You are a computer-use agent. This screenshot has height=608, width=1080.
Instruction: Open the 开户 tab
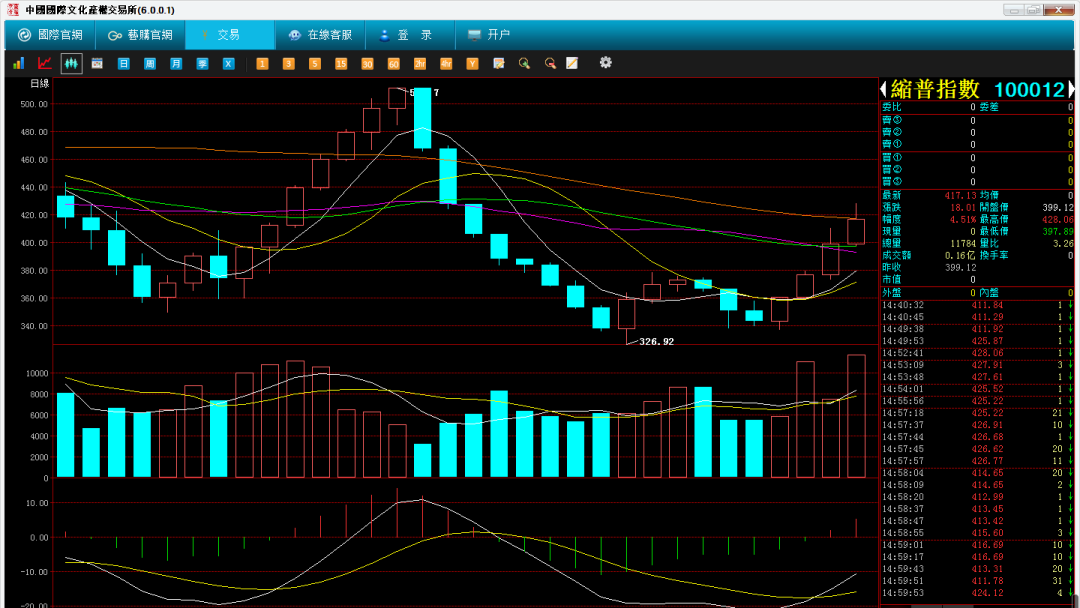click(489, 34)
